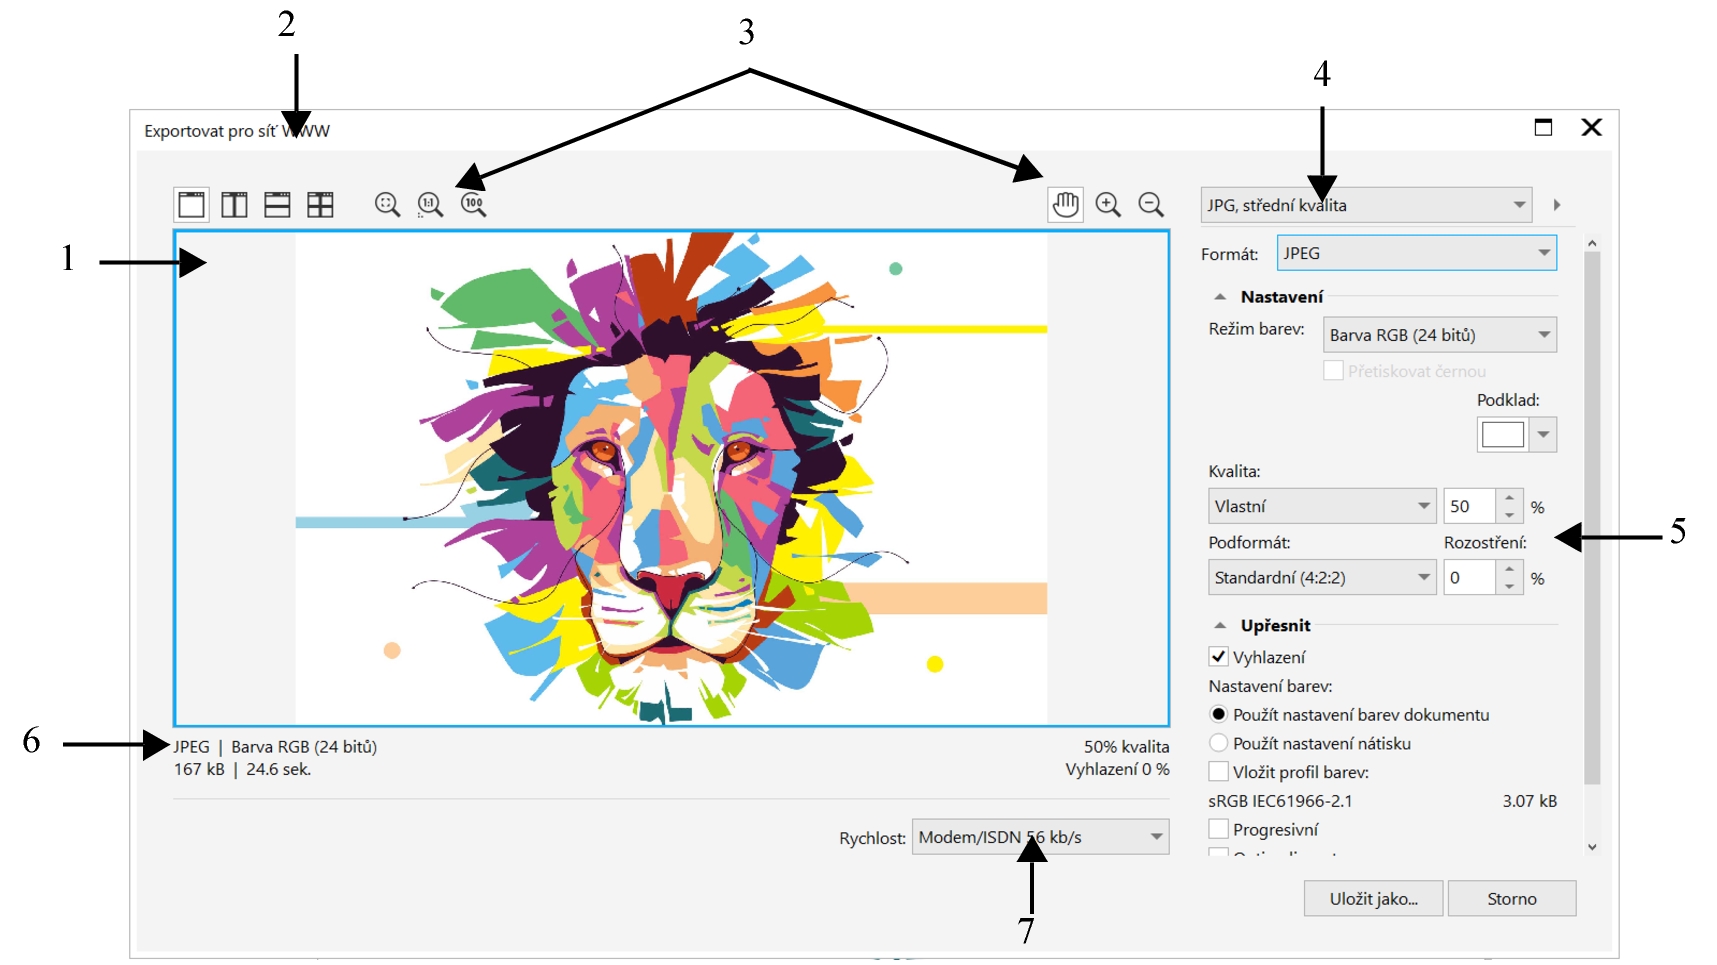Open the Režim barev dropdown
The width and height of the screenshot is (1717, 965).
pyautogui.click(x=1439, y=335)
